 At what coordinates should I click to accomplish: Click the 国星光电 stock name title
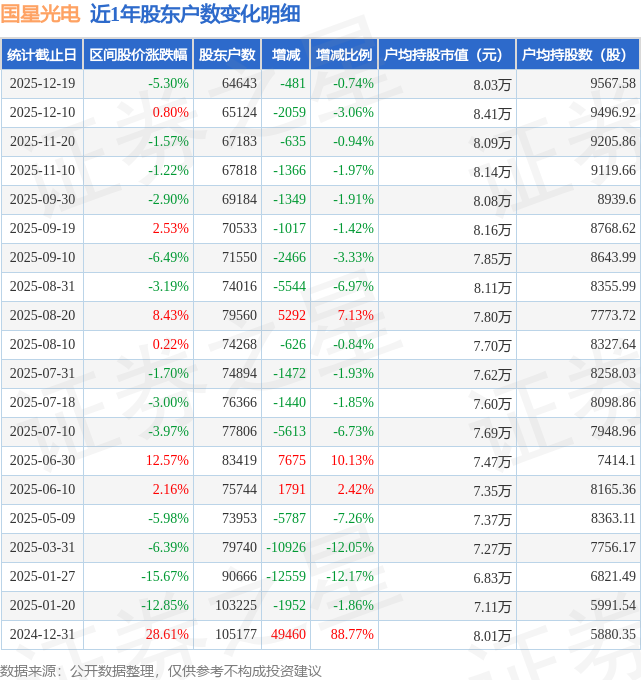(x=39, y=15)
